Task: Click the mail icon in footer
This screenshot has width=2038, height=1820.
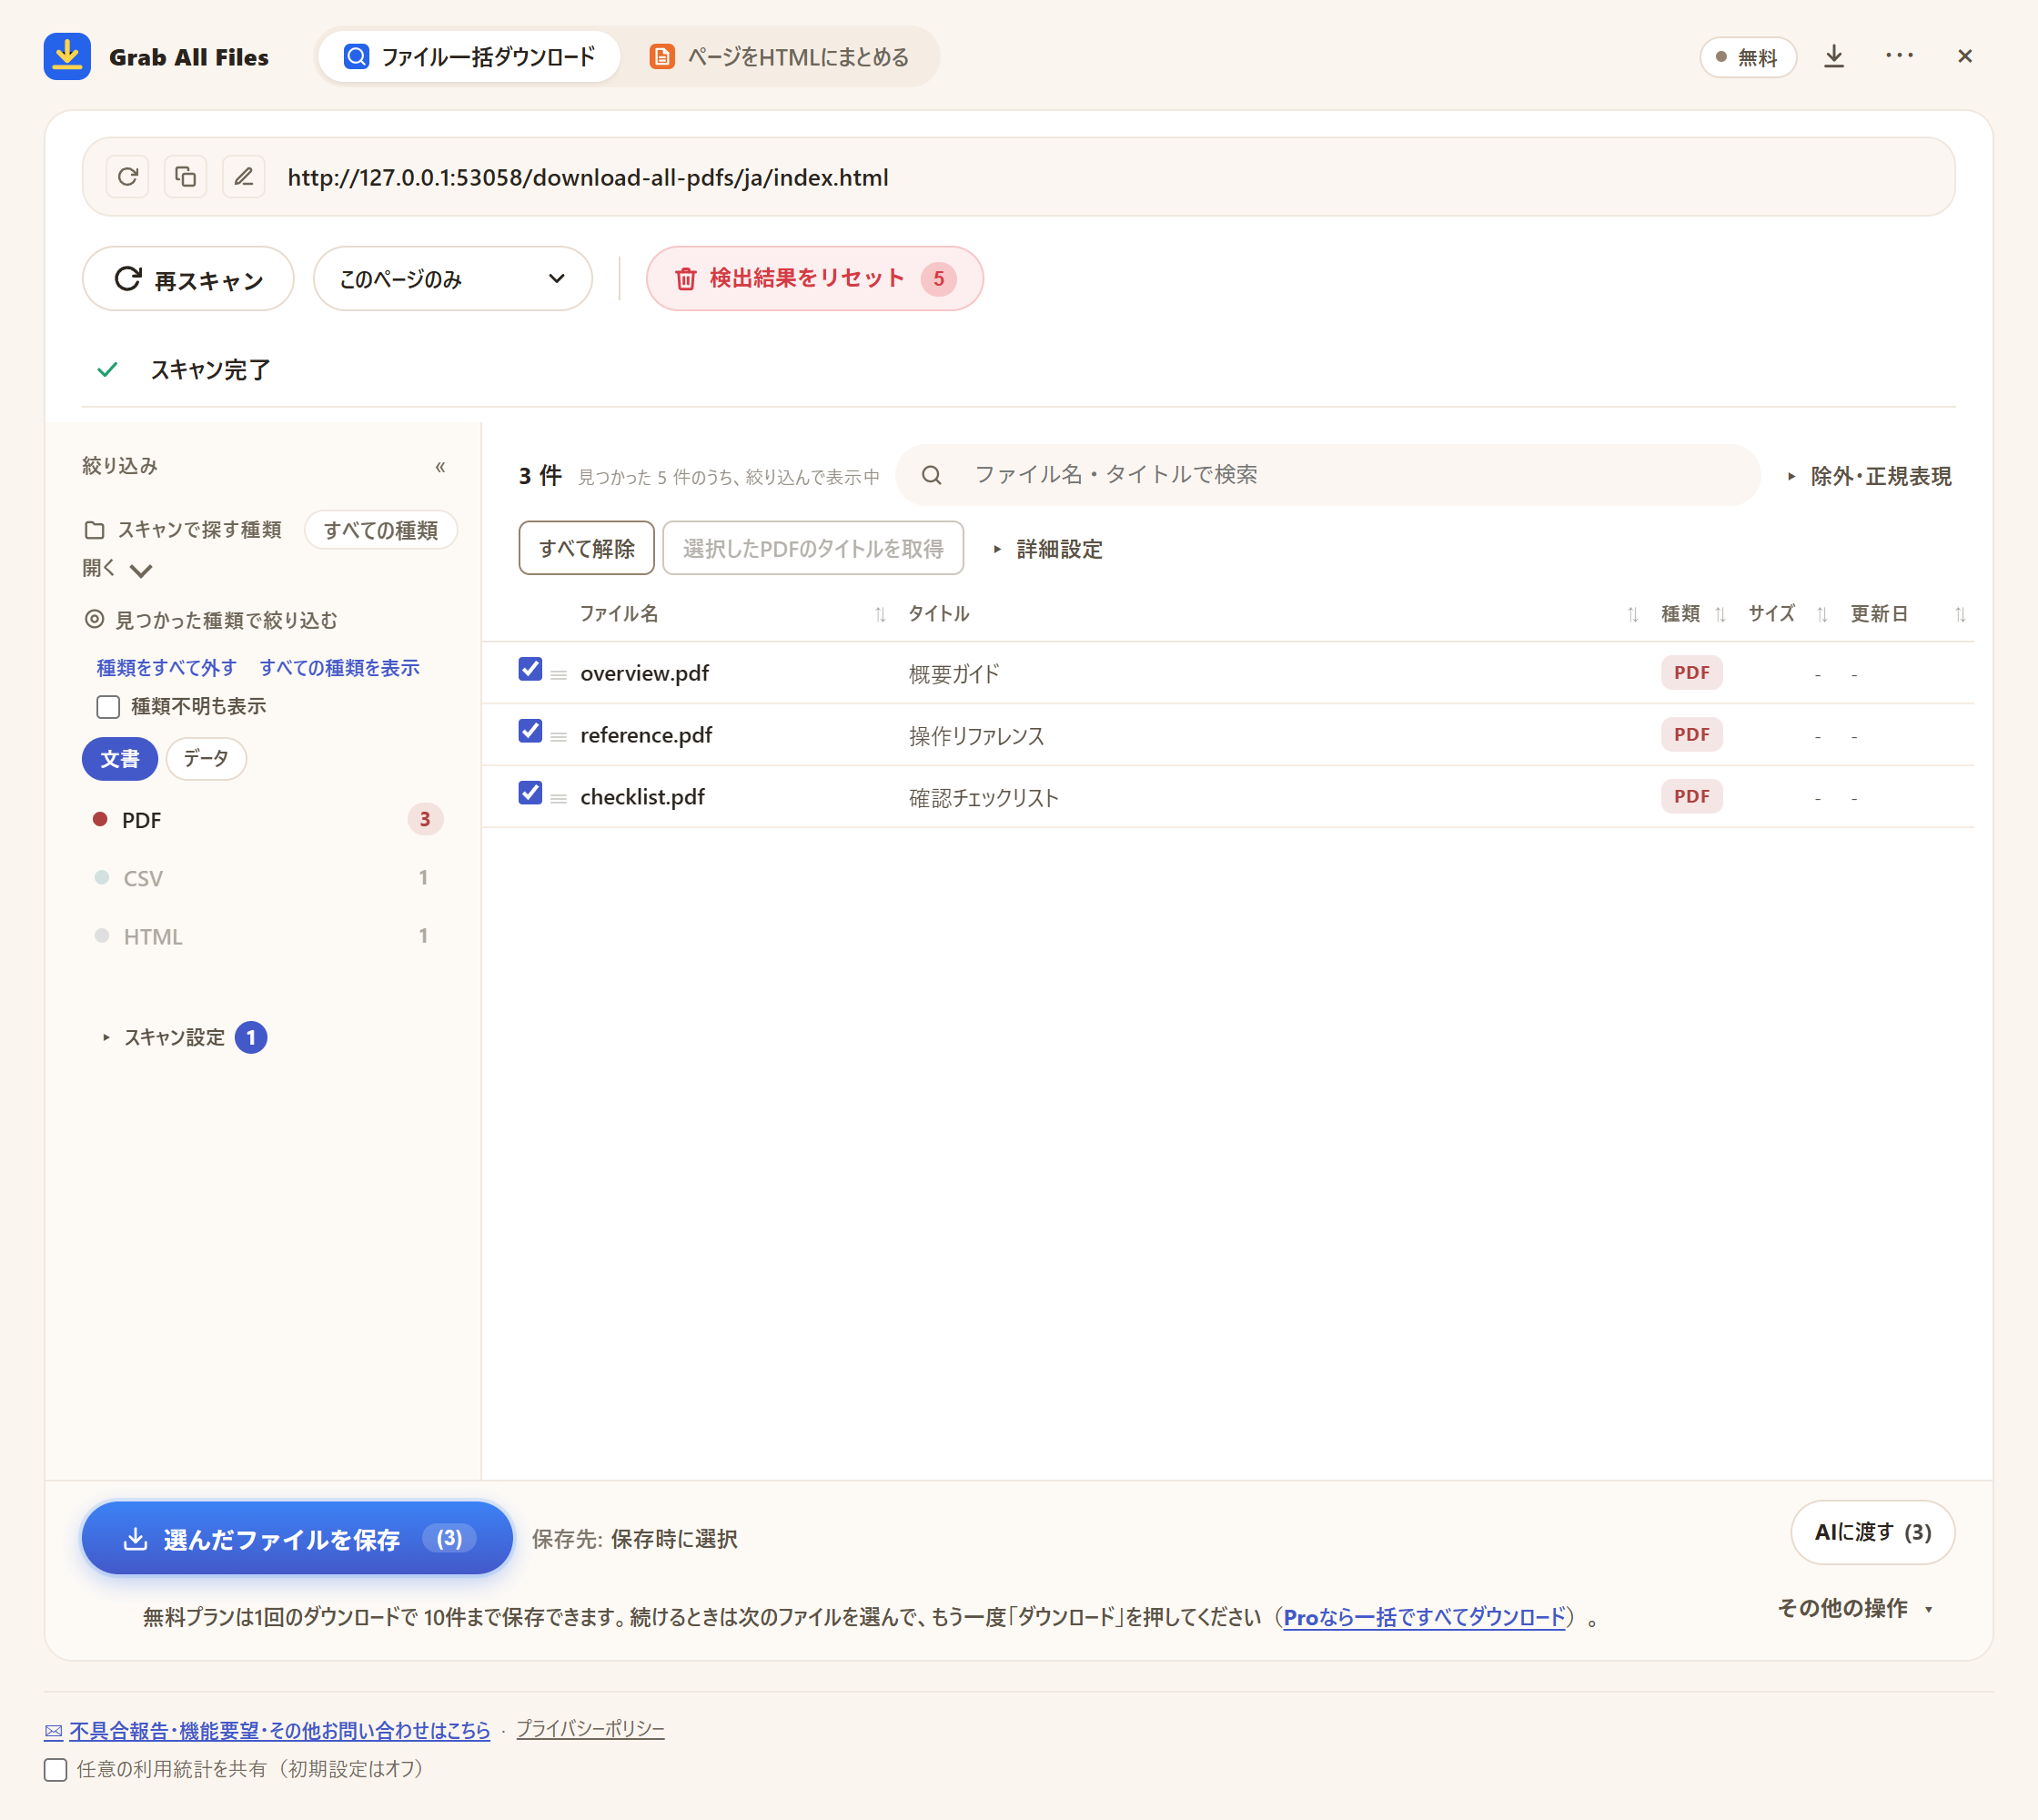Action: pos(53,1732)
